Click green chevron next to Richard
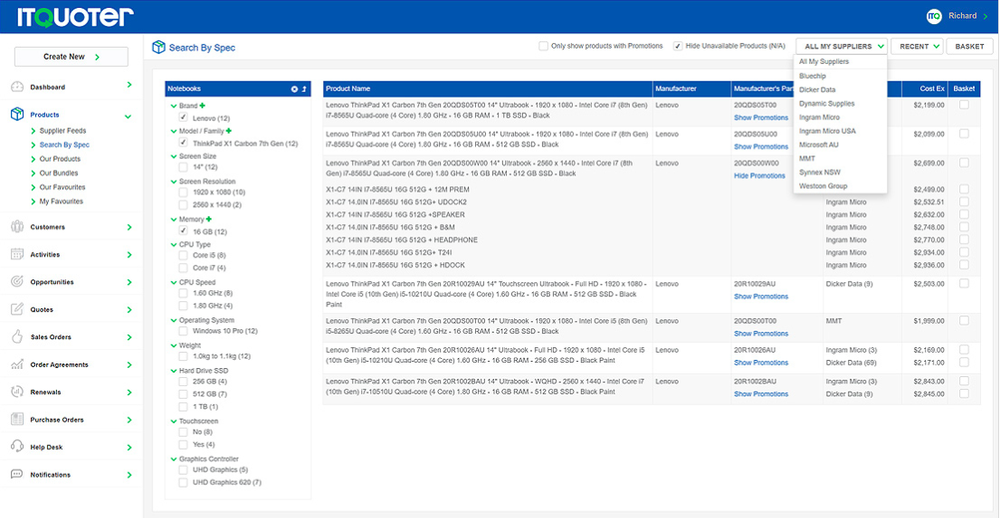1000x518 pixels. 985,17
